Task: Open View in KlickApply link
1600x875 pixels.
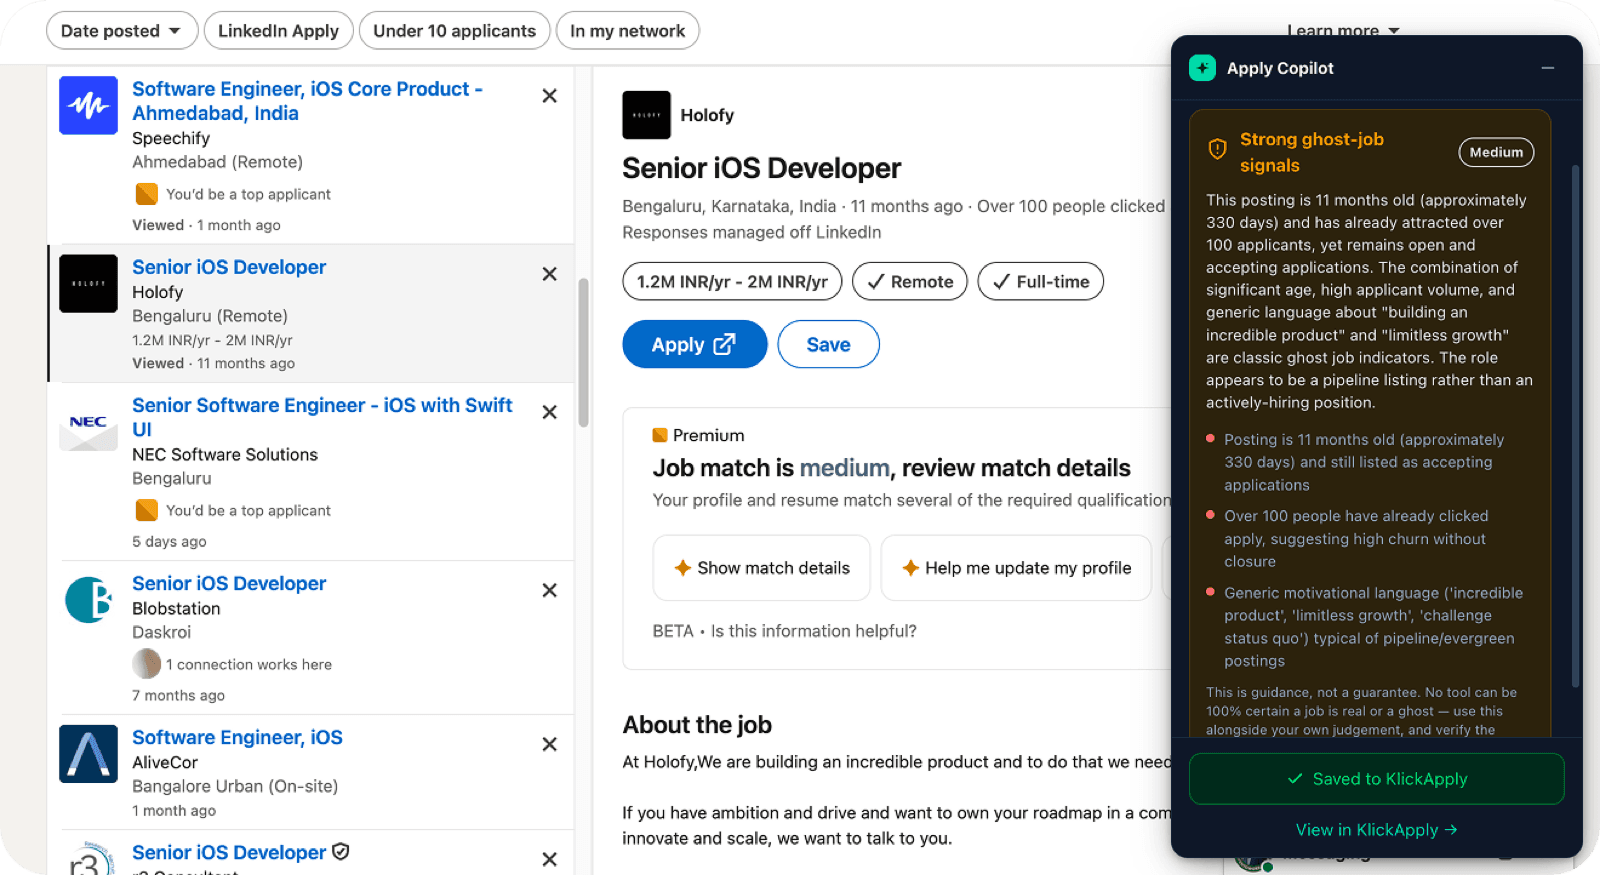Action: tap(1376, 830)
